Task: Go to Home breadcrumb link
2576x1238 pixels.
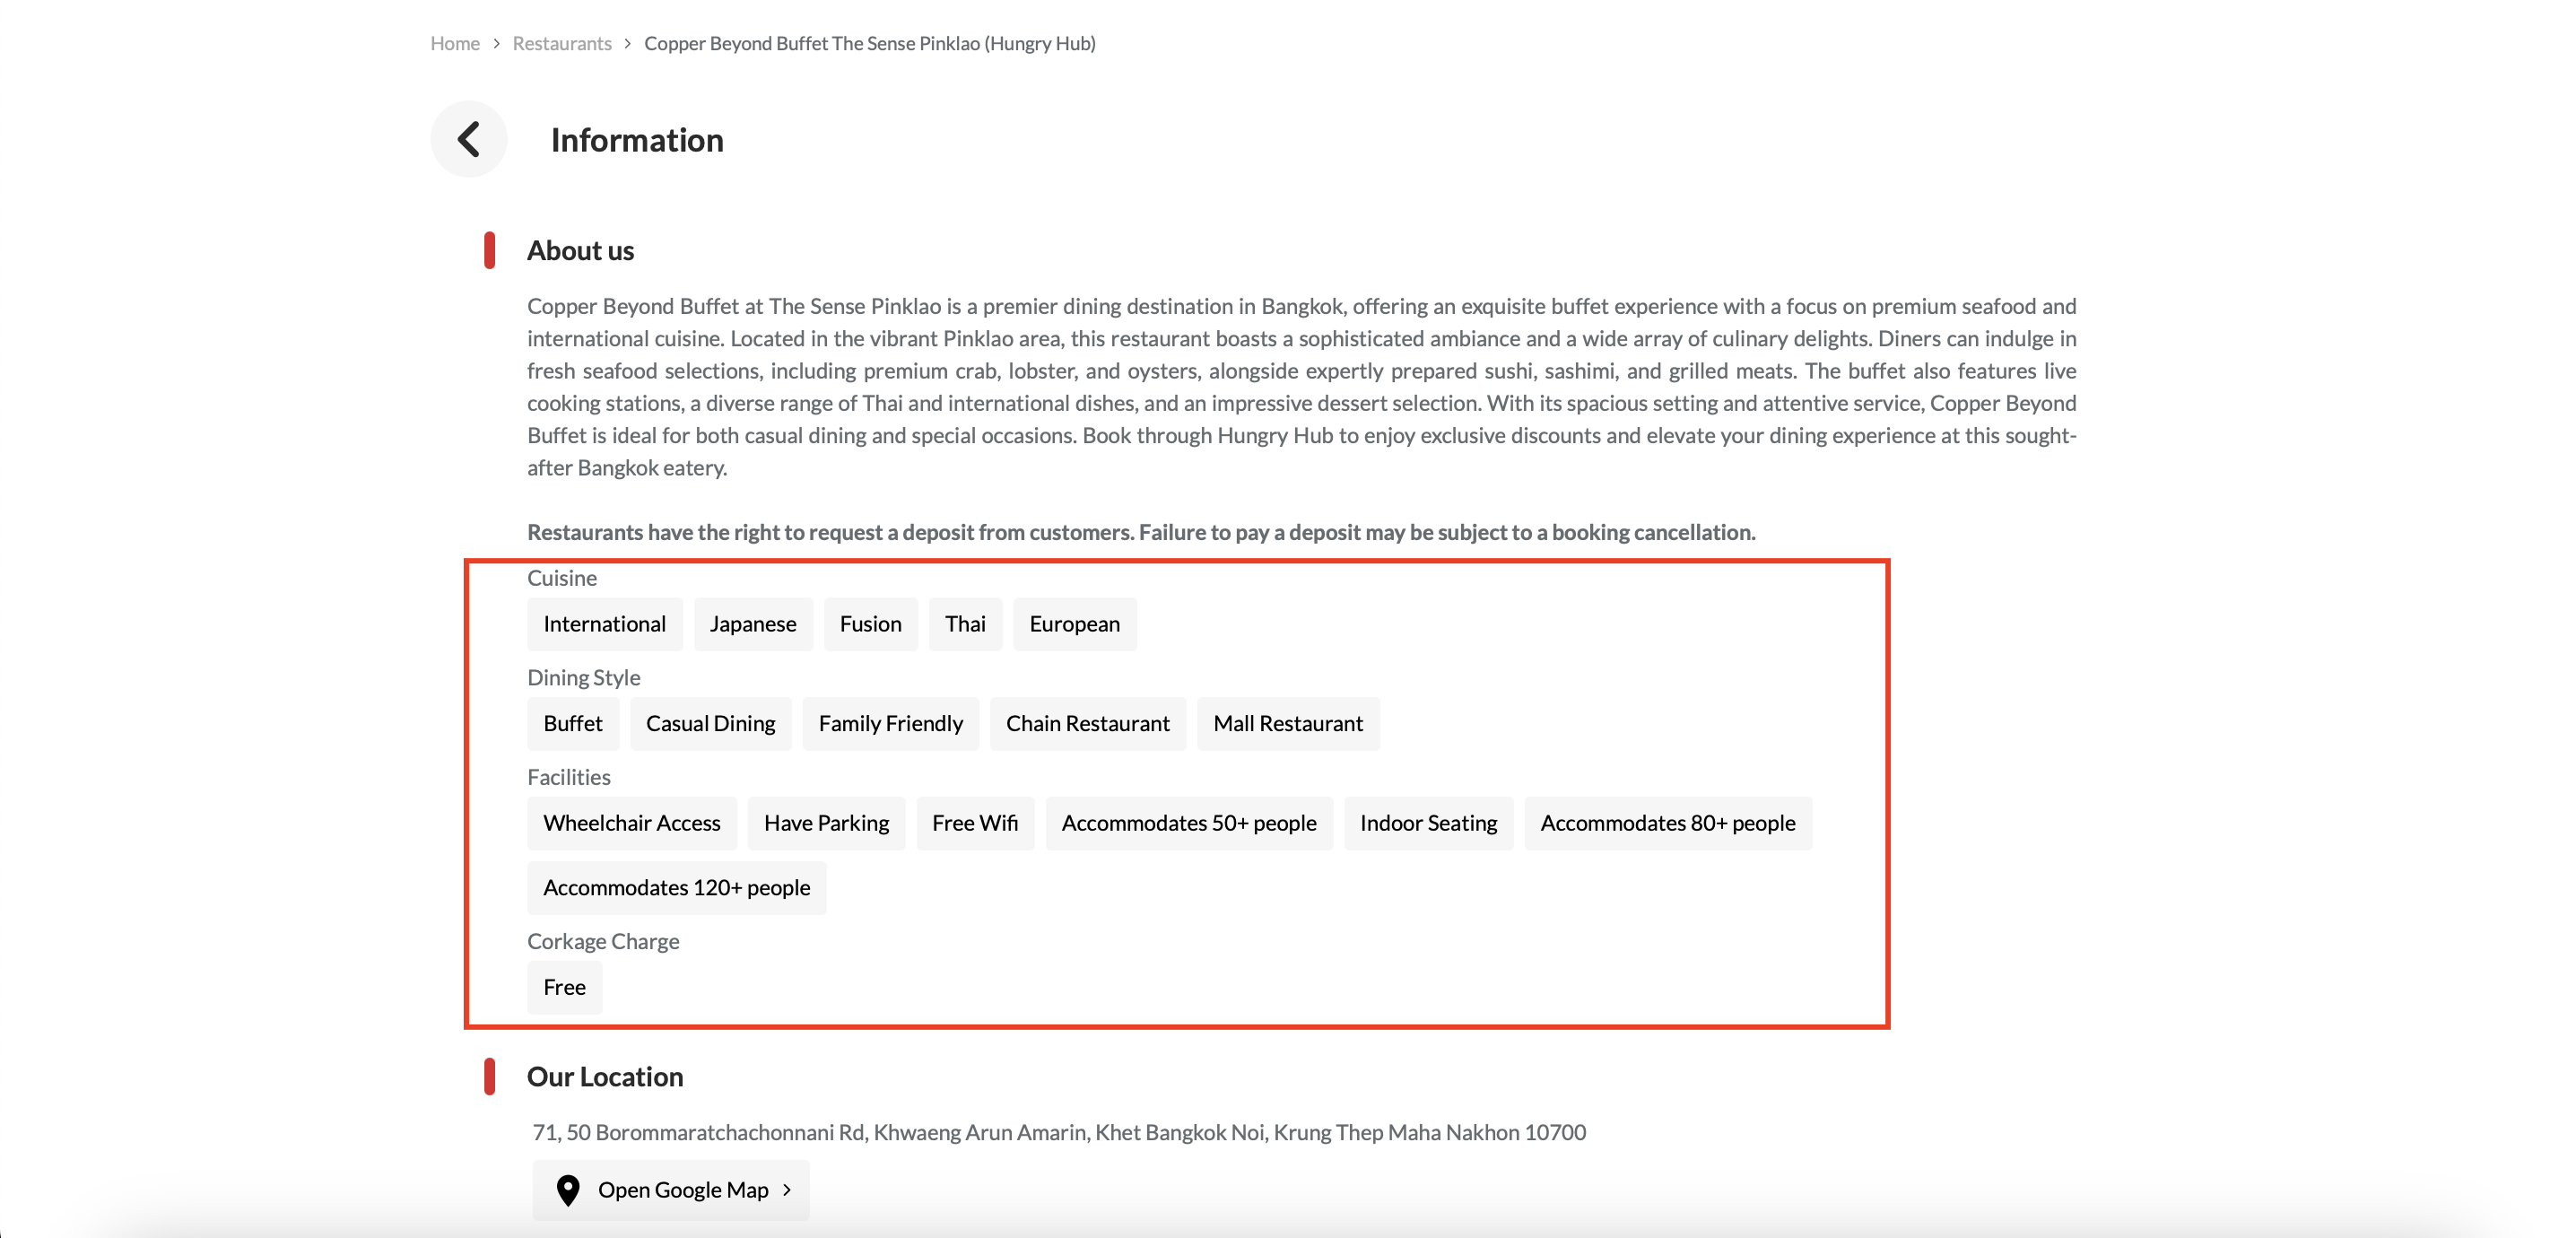Action: coord(454,43)
